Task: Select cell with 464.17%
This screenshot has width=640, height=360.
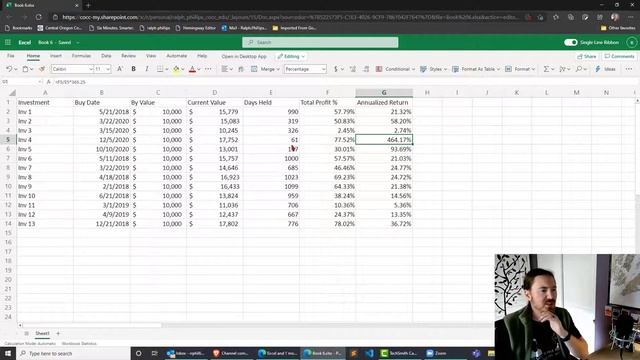Action: tap(384, 140)
